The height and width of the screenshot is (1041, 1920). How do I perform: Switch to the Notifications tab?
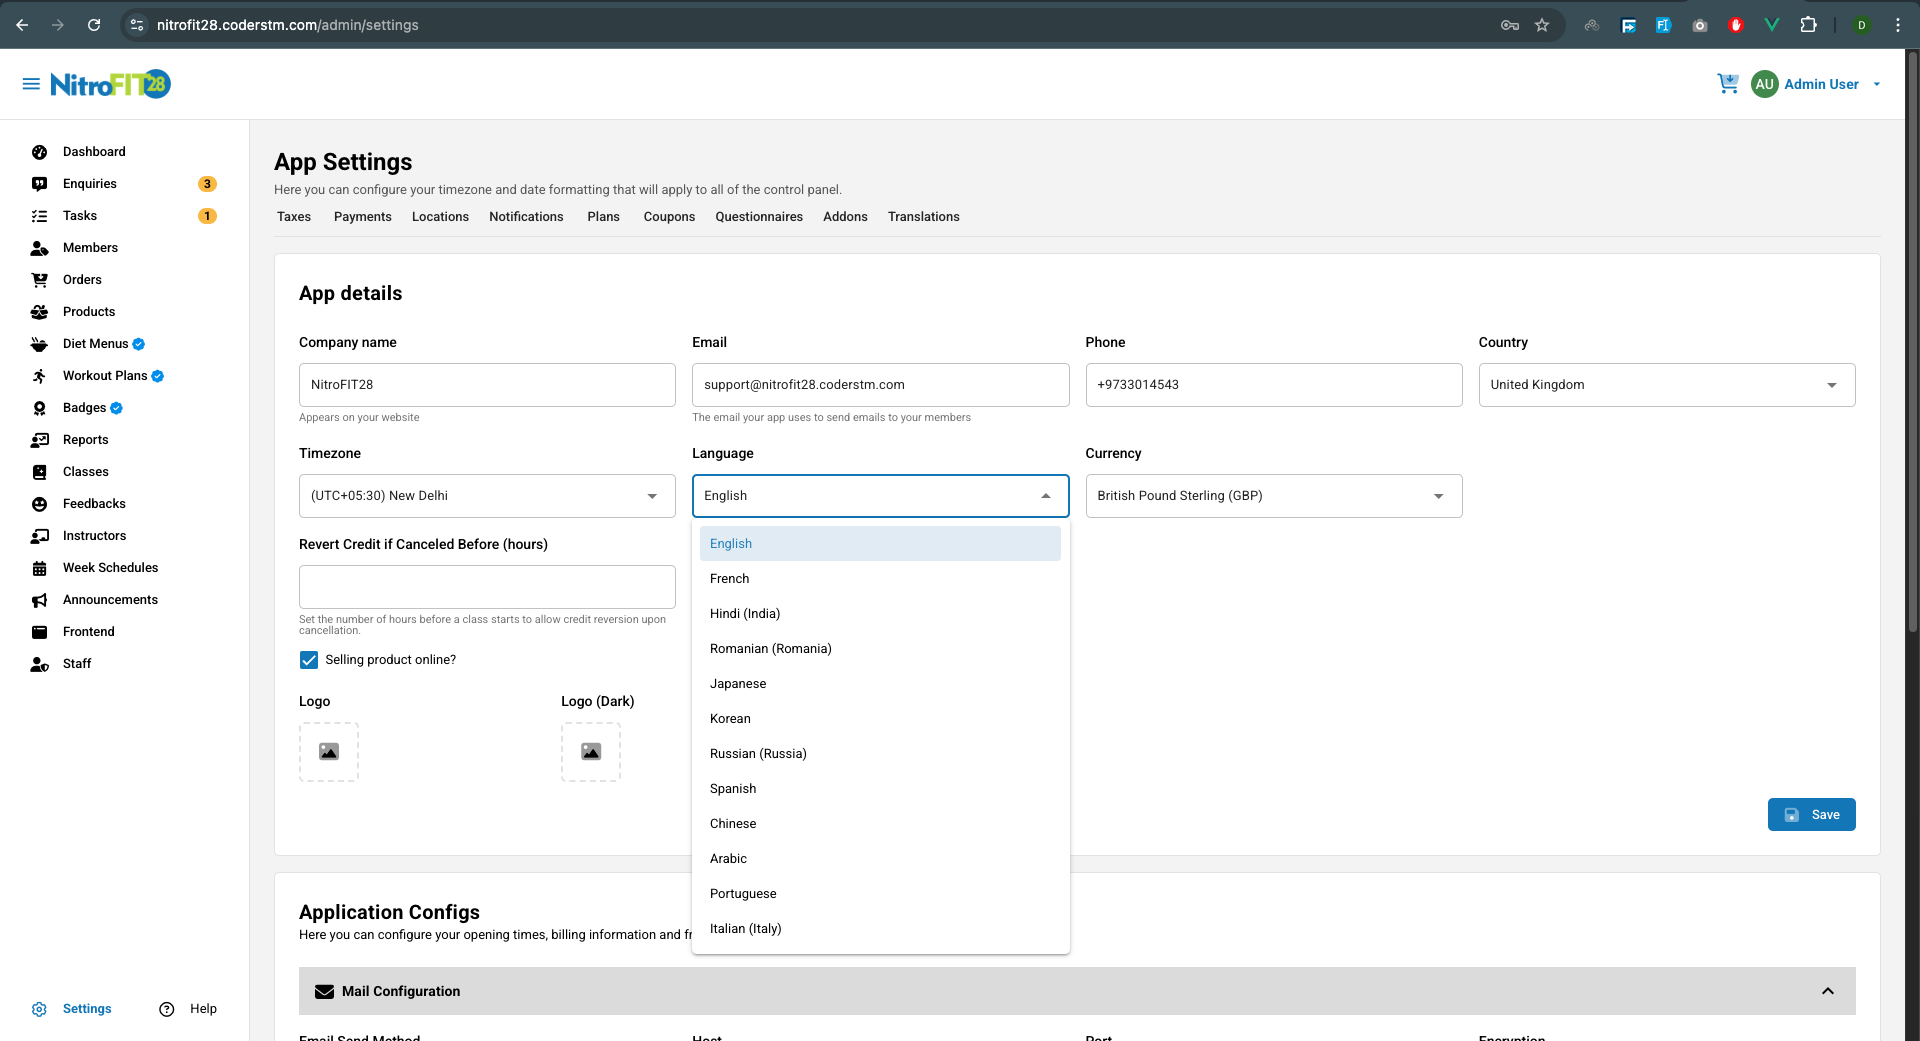click(526, 217)
